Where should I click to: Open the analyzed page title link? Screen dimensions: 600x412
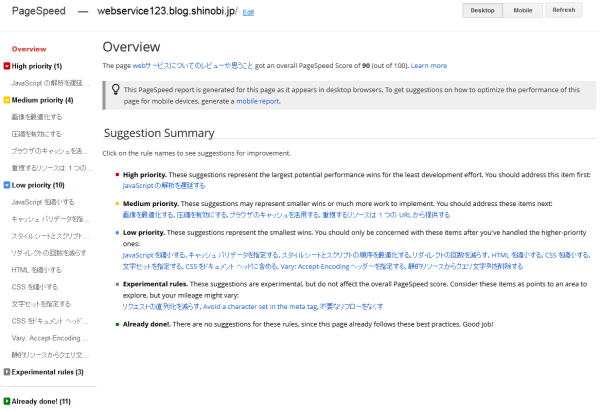point(192,65)
